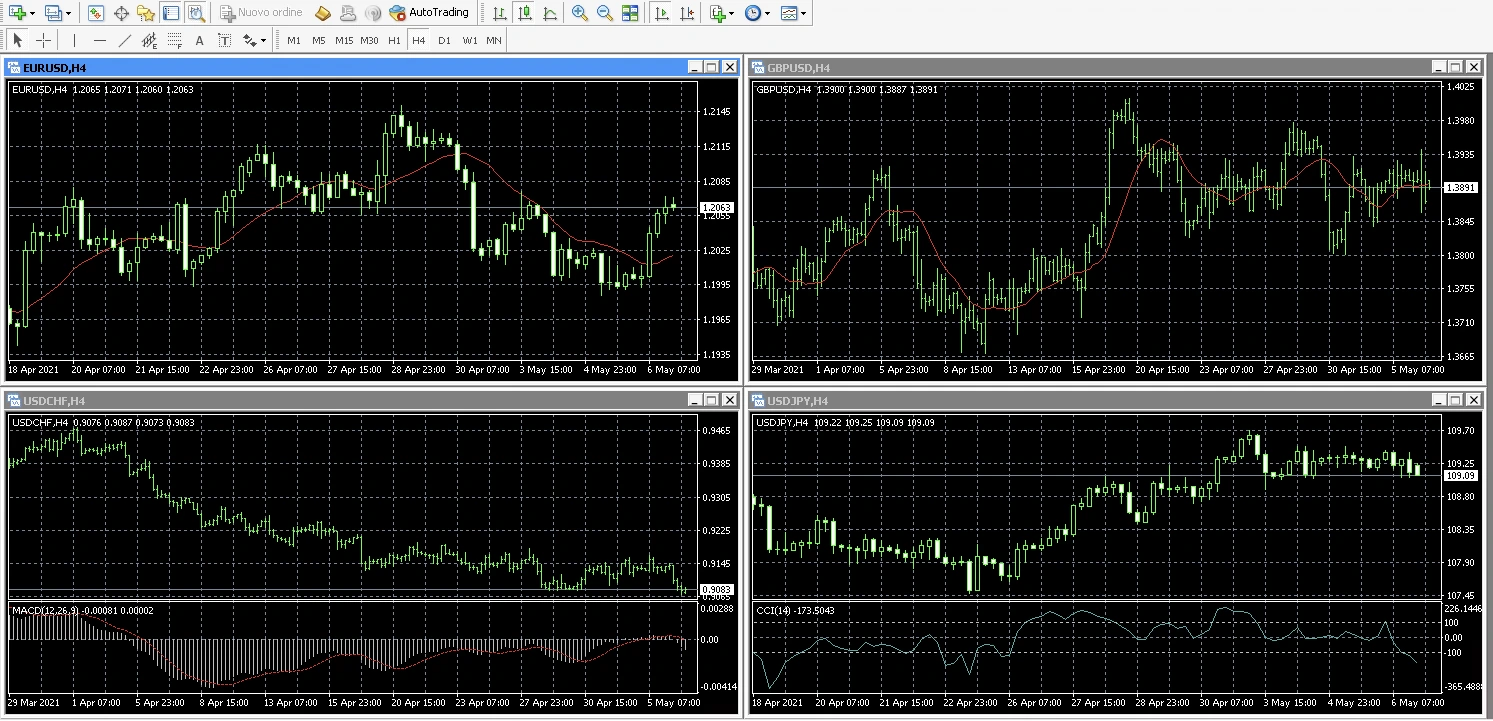Tile the chart windows
Screen dimensions: 1493x721
coord(630,12)
